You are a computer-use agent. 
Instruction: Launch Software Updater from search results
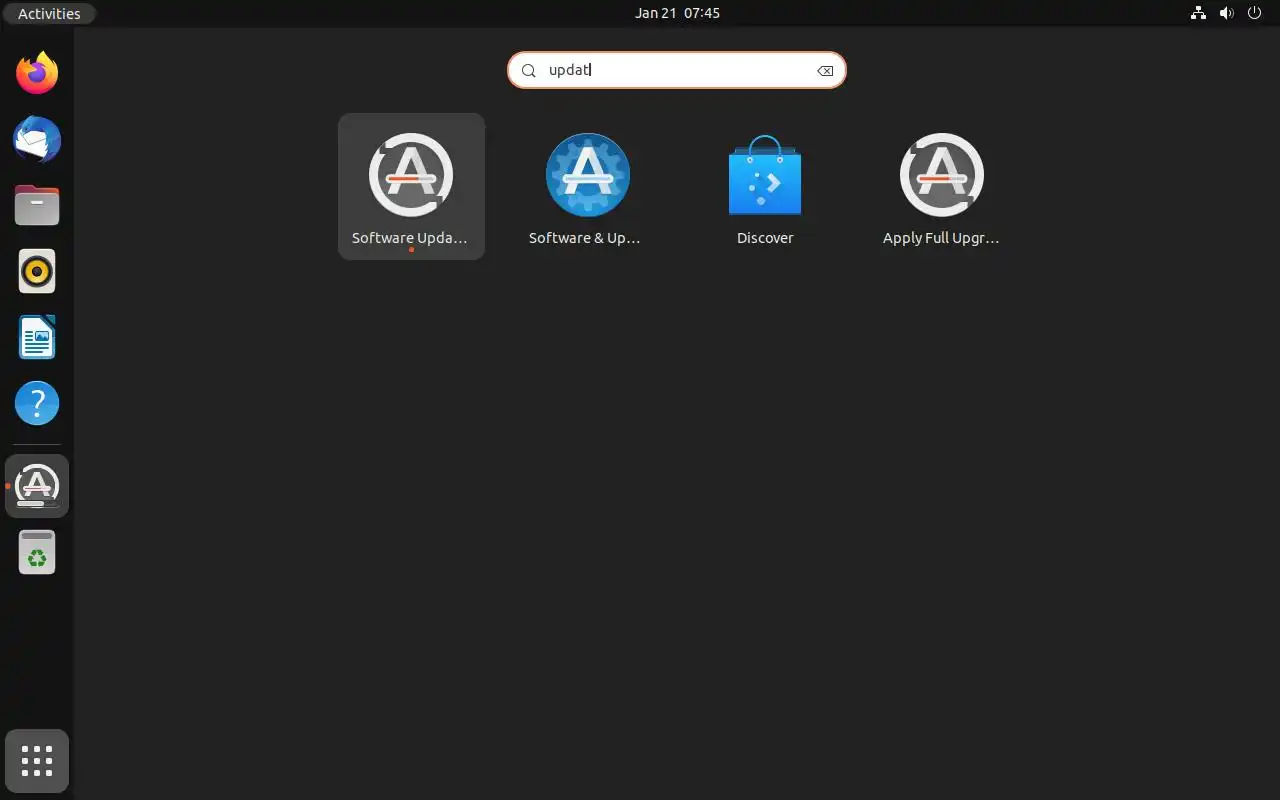(x=411, y=187)
